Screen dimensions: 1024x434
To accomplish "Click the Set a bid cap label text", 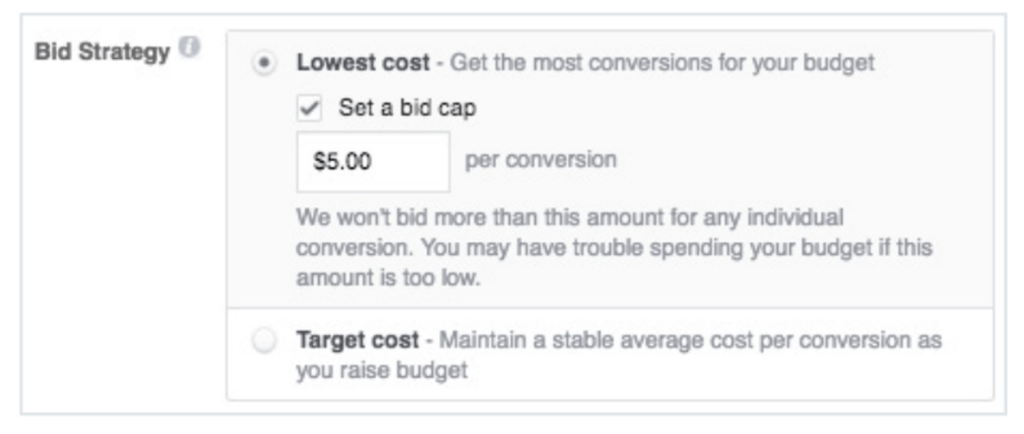I will click(x=407, y=108).
